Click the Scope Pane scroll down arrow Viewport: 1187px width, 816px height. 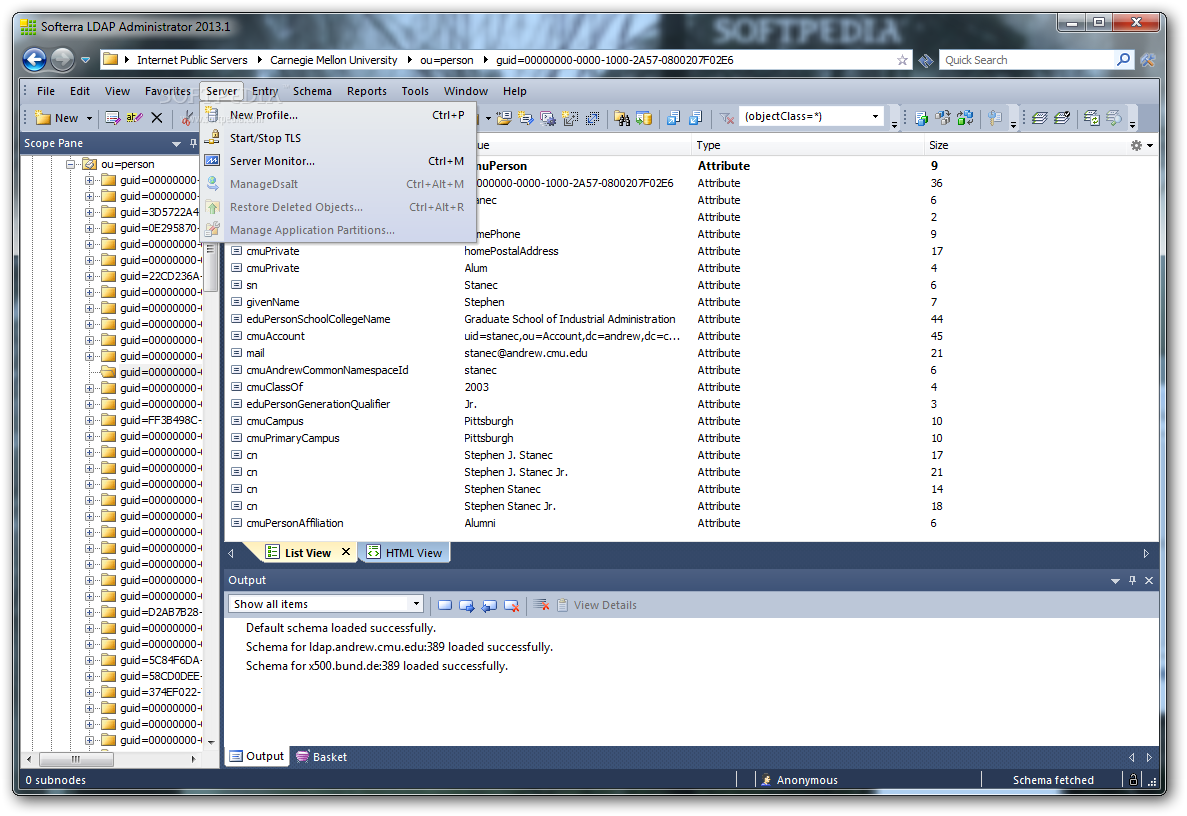click(x=211, y=742)
